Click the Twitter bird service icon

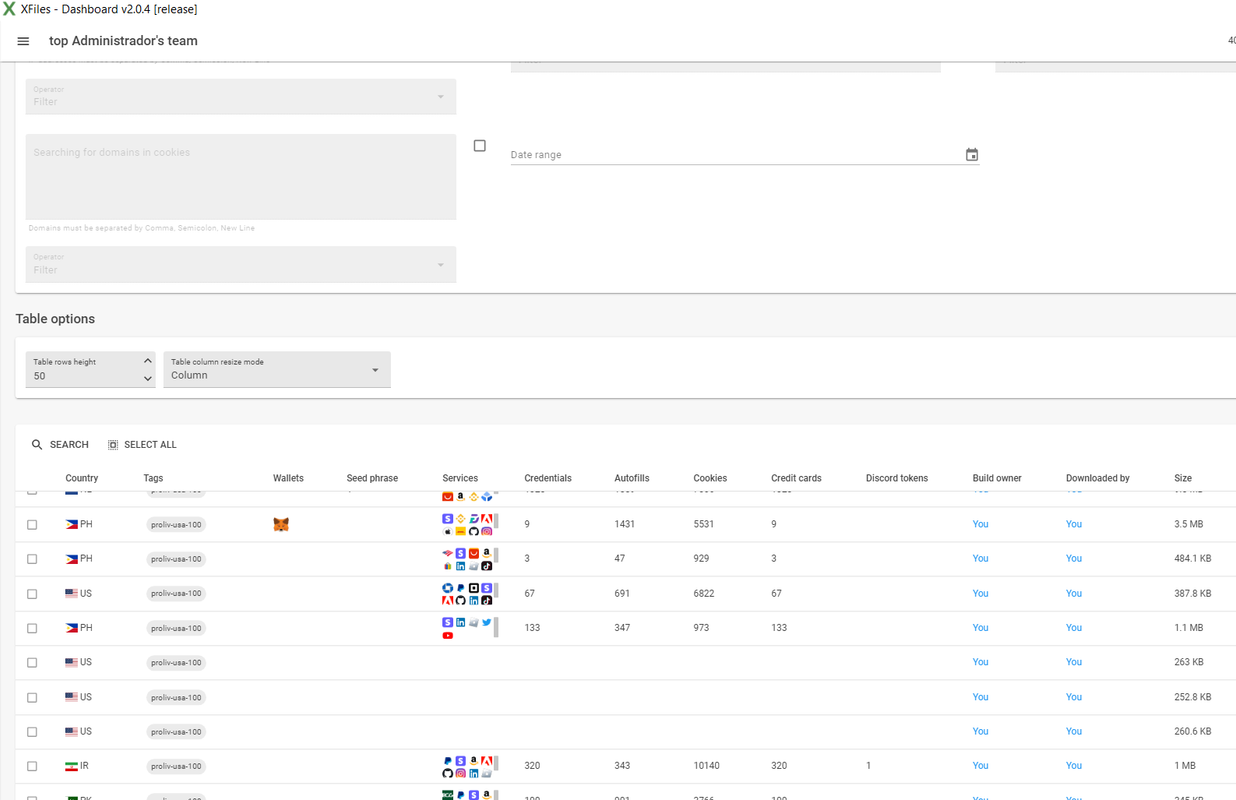click(x=486, y=622)
